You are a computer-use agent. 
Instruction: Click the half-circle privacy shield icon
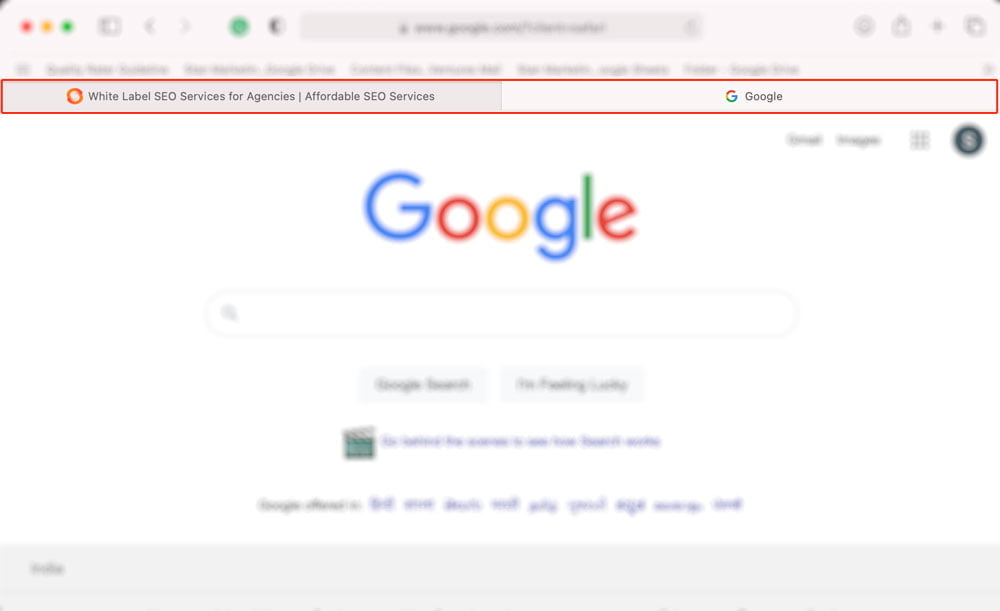tap(276, 26)
